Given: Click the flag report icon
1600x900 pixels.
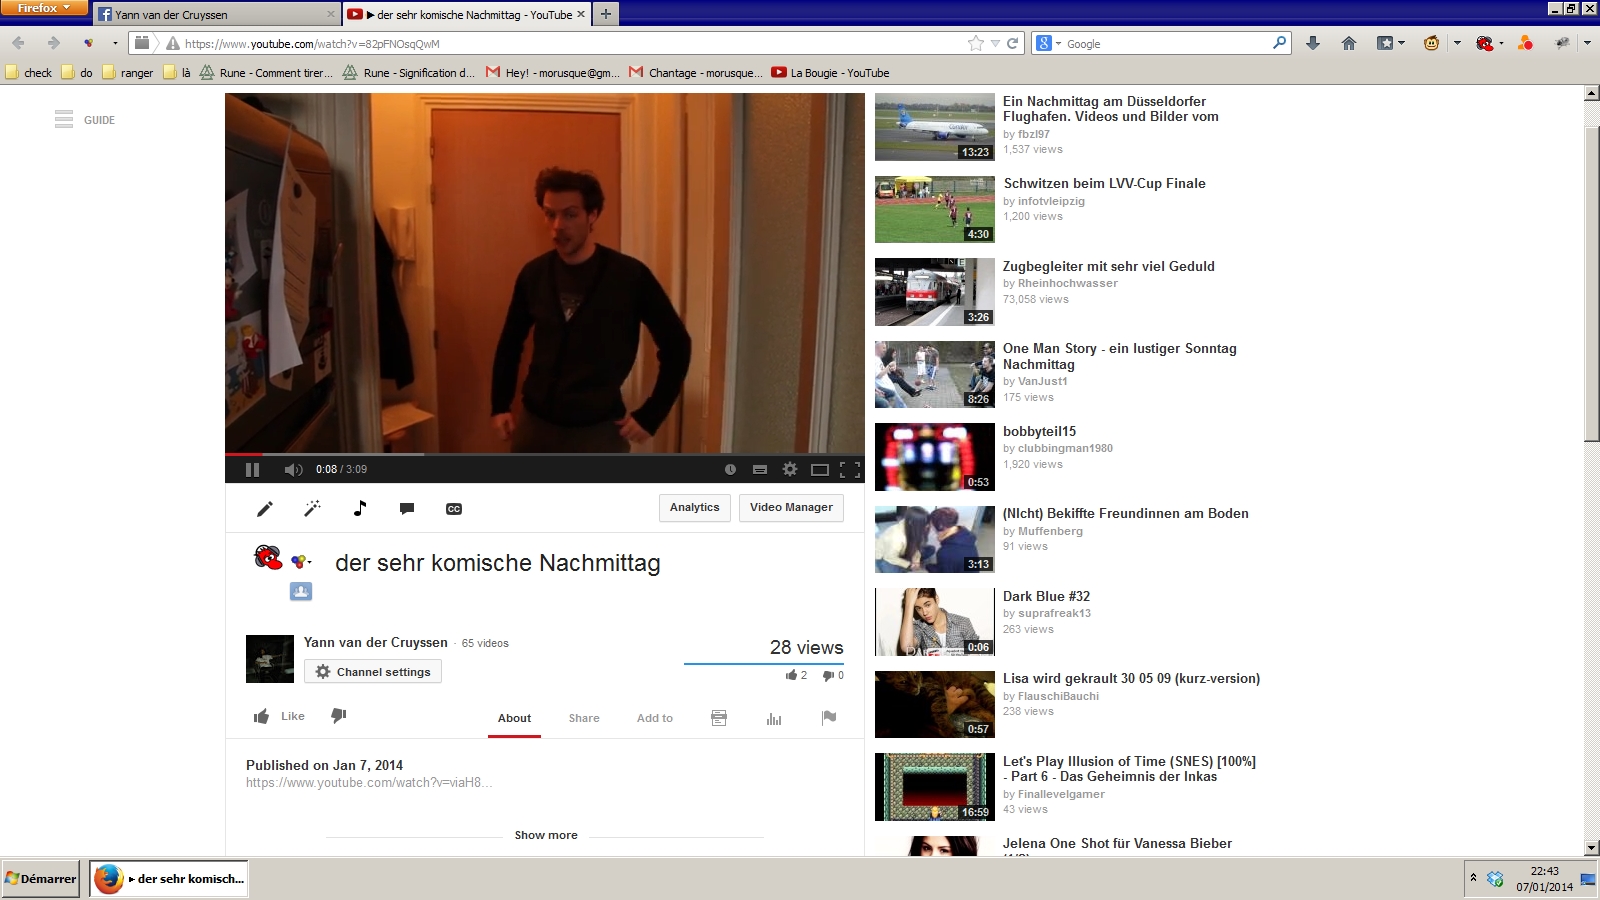Looking at the screenshot, I should (829, 718).
